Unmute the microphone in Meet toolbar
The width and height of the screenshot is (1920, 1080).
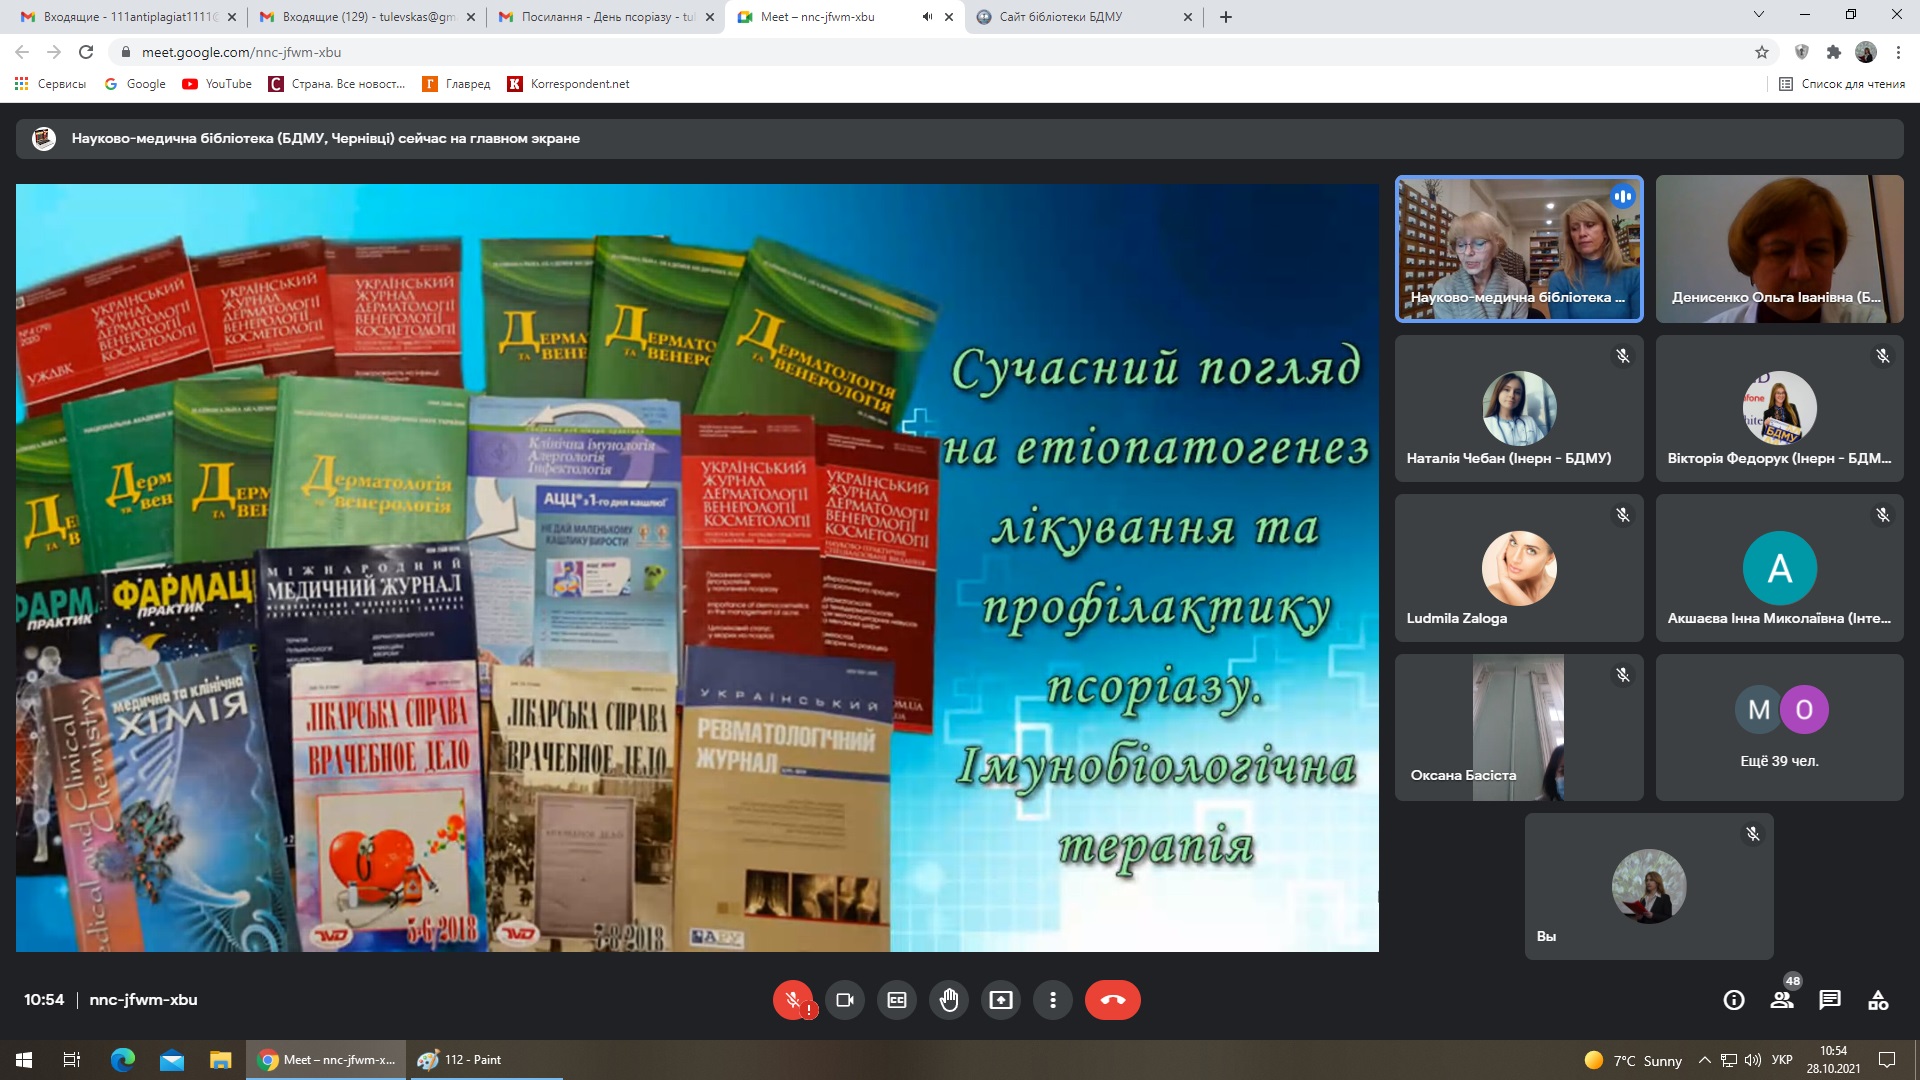(792, 1000)
